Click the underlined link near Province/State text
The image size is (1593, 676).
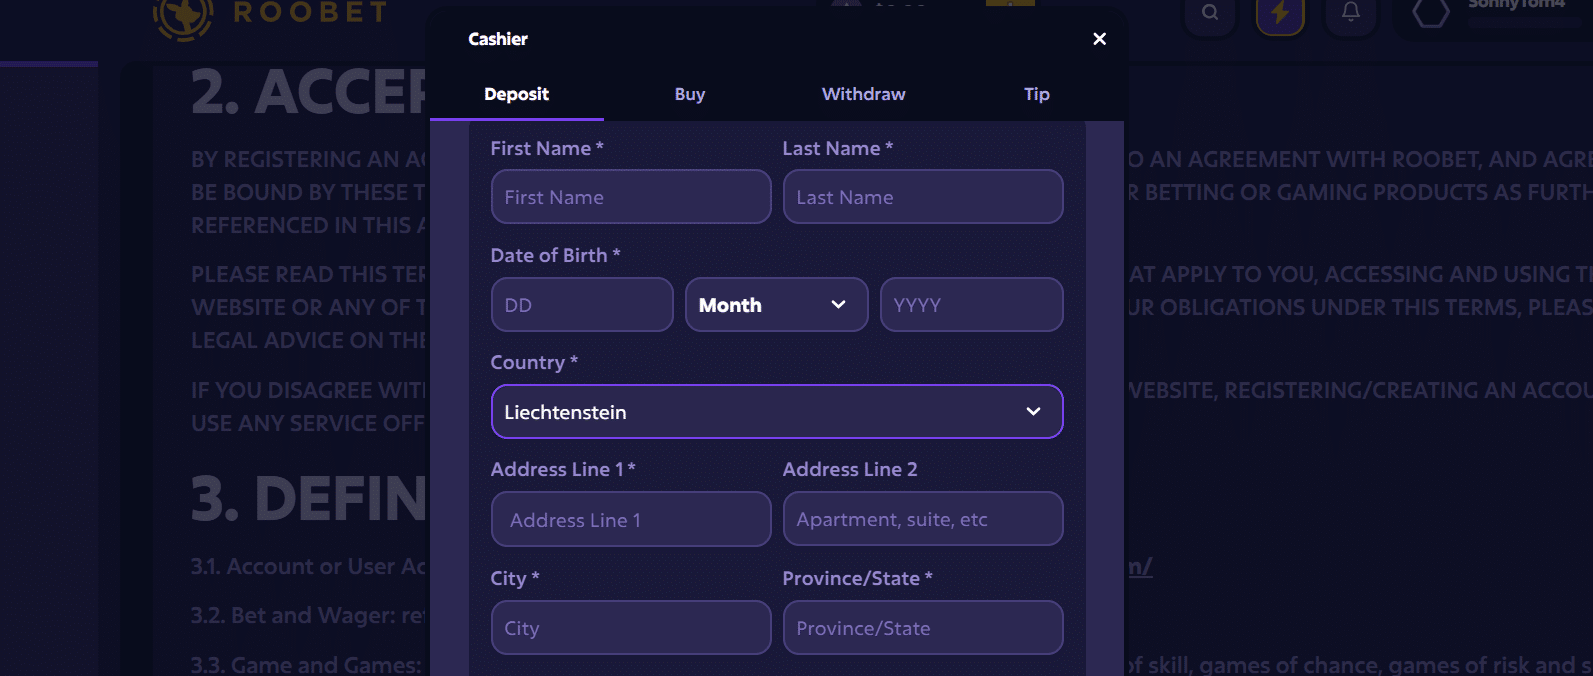tap(1140, 567)
